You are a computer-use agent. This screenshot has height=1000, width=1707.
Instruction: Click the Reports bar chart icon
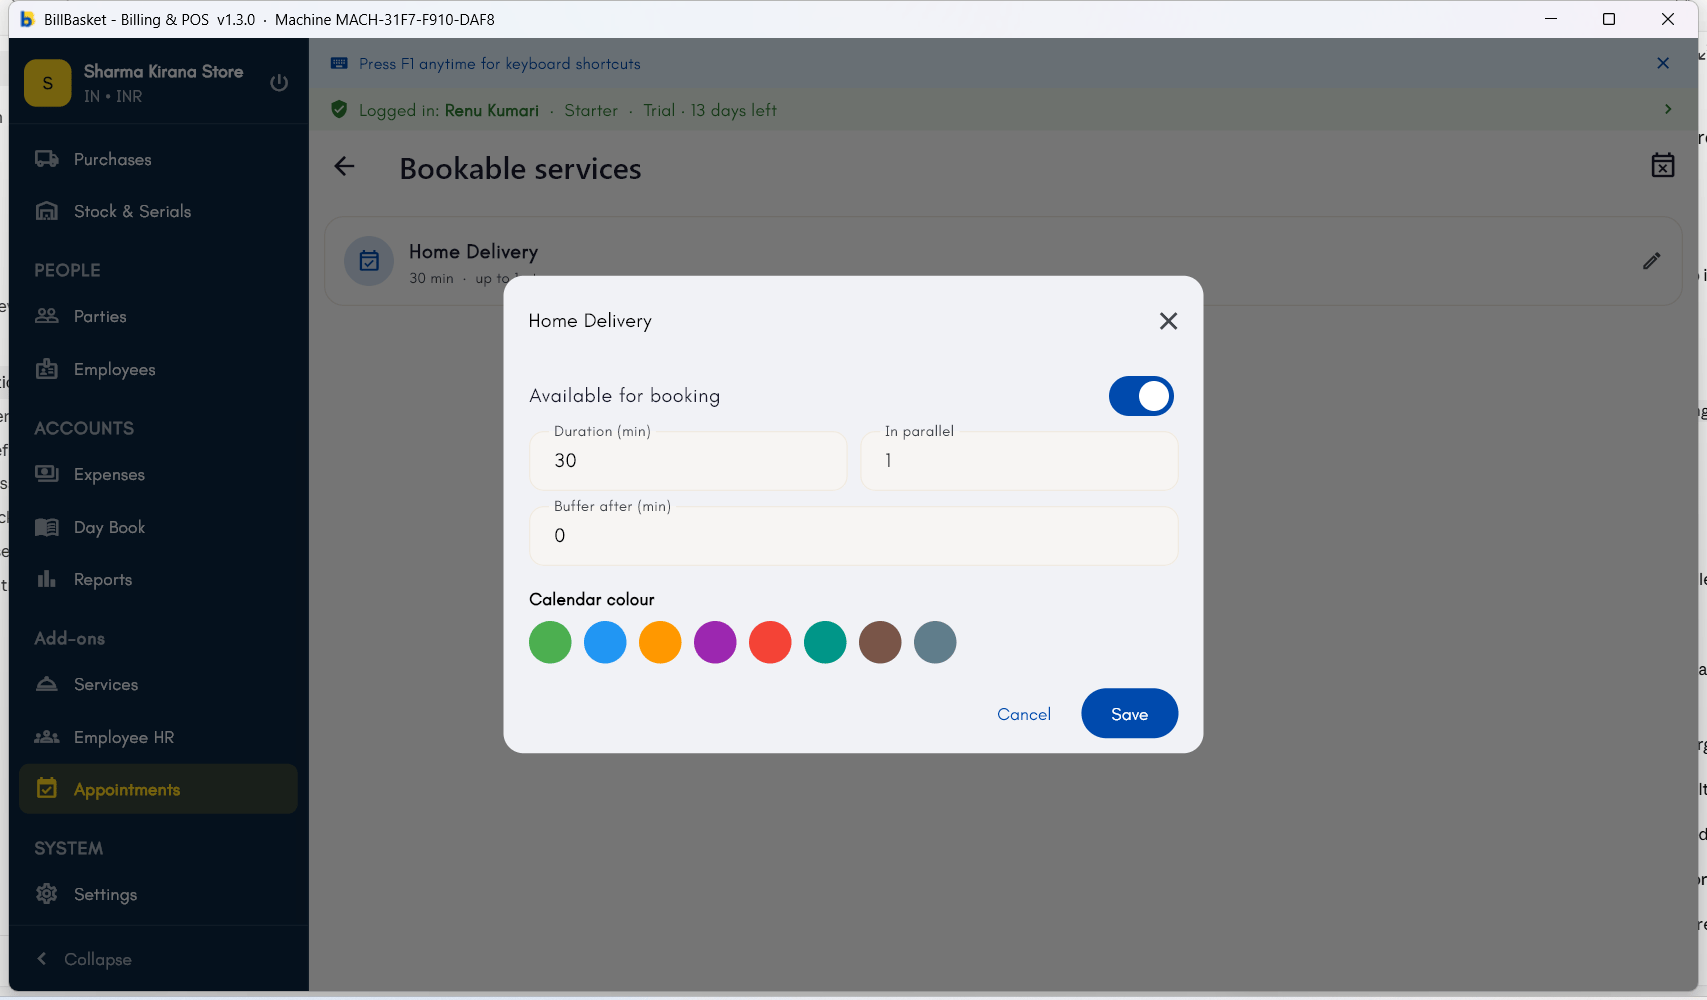[x=46, y=579]
